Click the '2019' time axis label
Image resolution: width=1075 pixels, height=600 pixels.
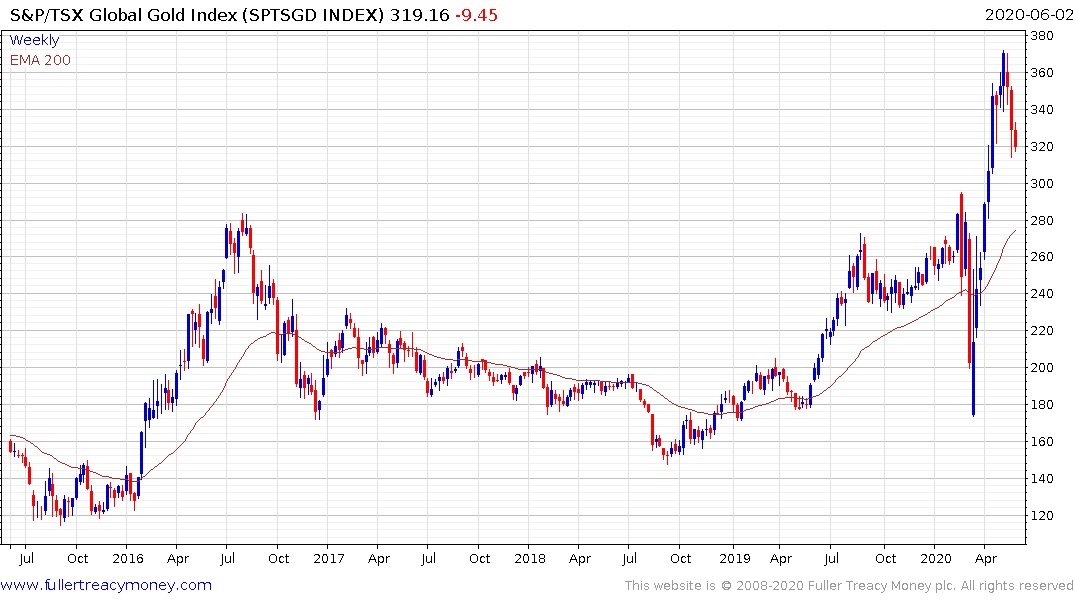[x=735, y=559]
